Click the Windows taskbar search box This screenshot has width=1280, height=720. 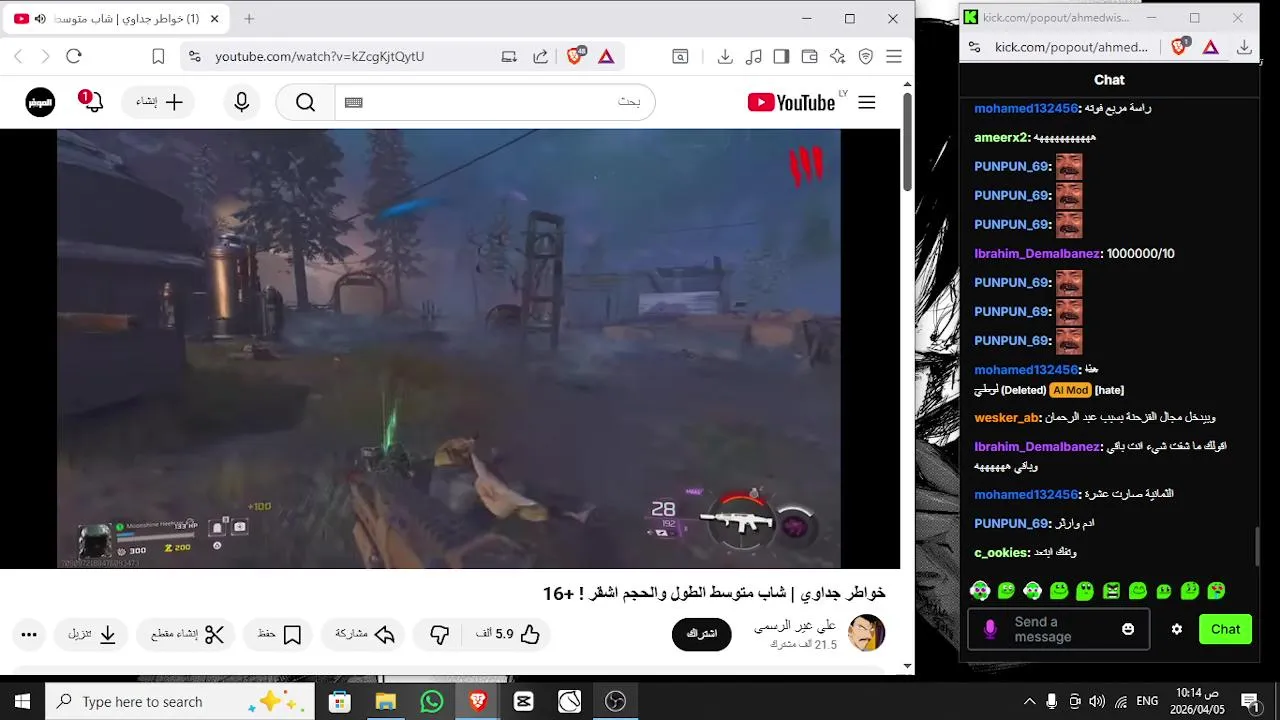(180, 701)
